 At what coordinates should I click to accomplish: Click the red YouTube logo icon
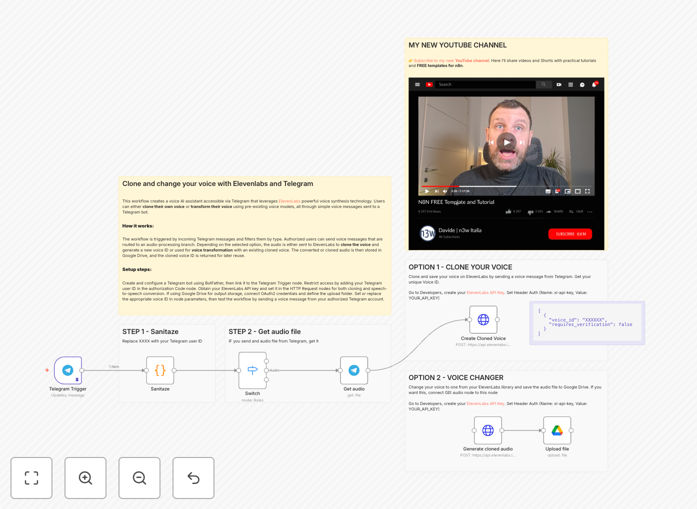coord(429,84)
